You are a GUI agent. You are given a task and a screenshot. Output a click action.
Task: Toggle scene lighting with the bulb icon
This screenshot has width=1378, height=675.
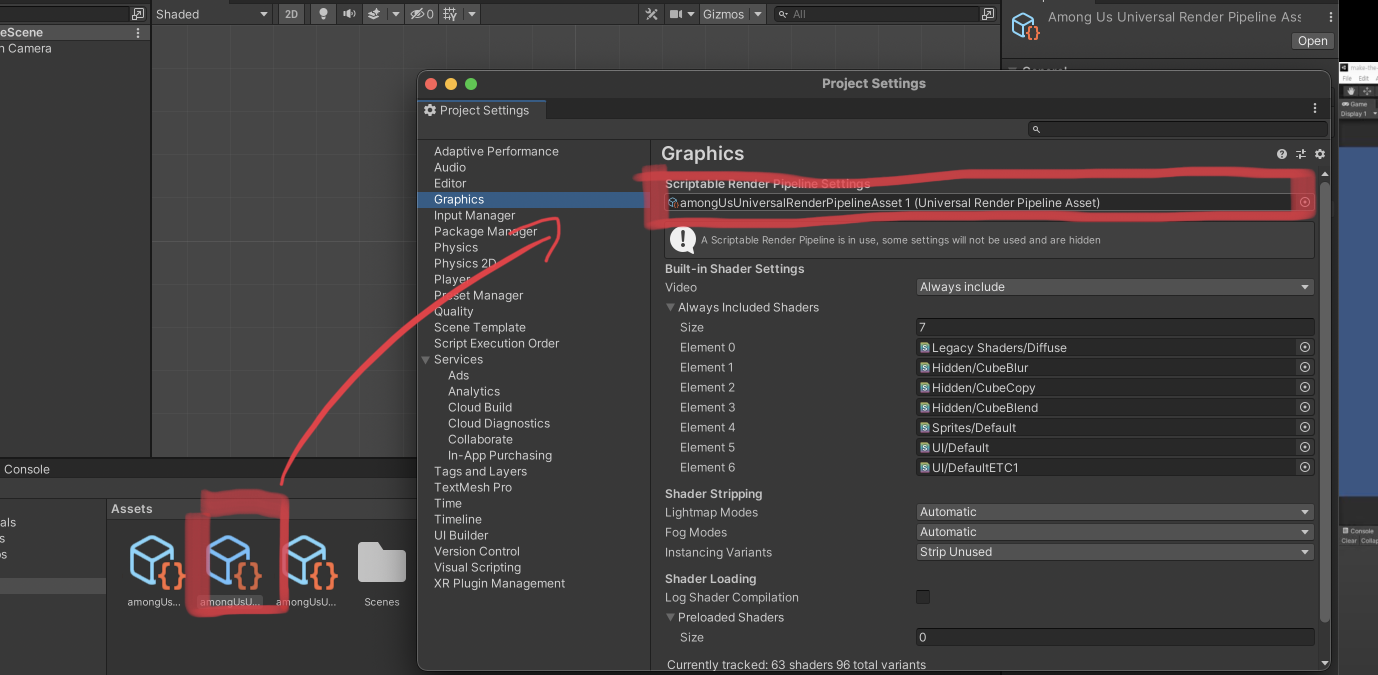coord(323,14)
